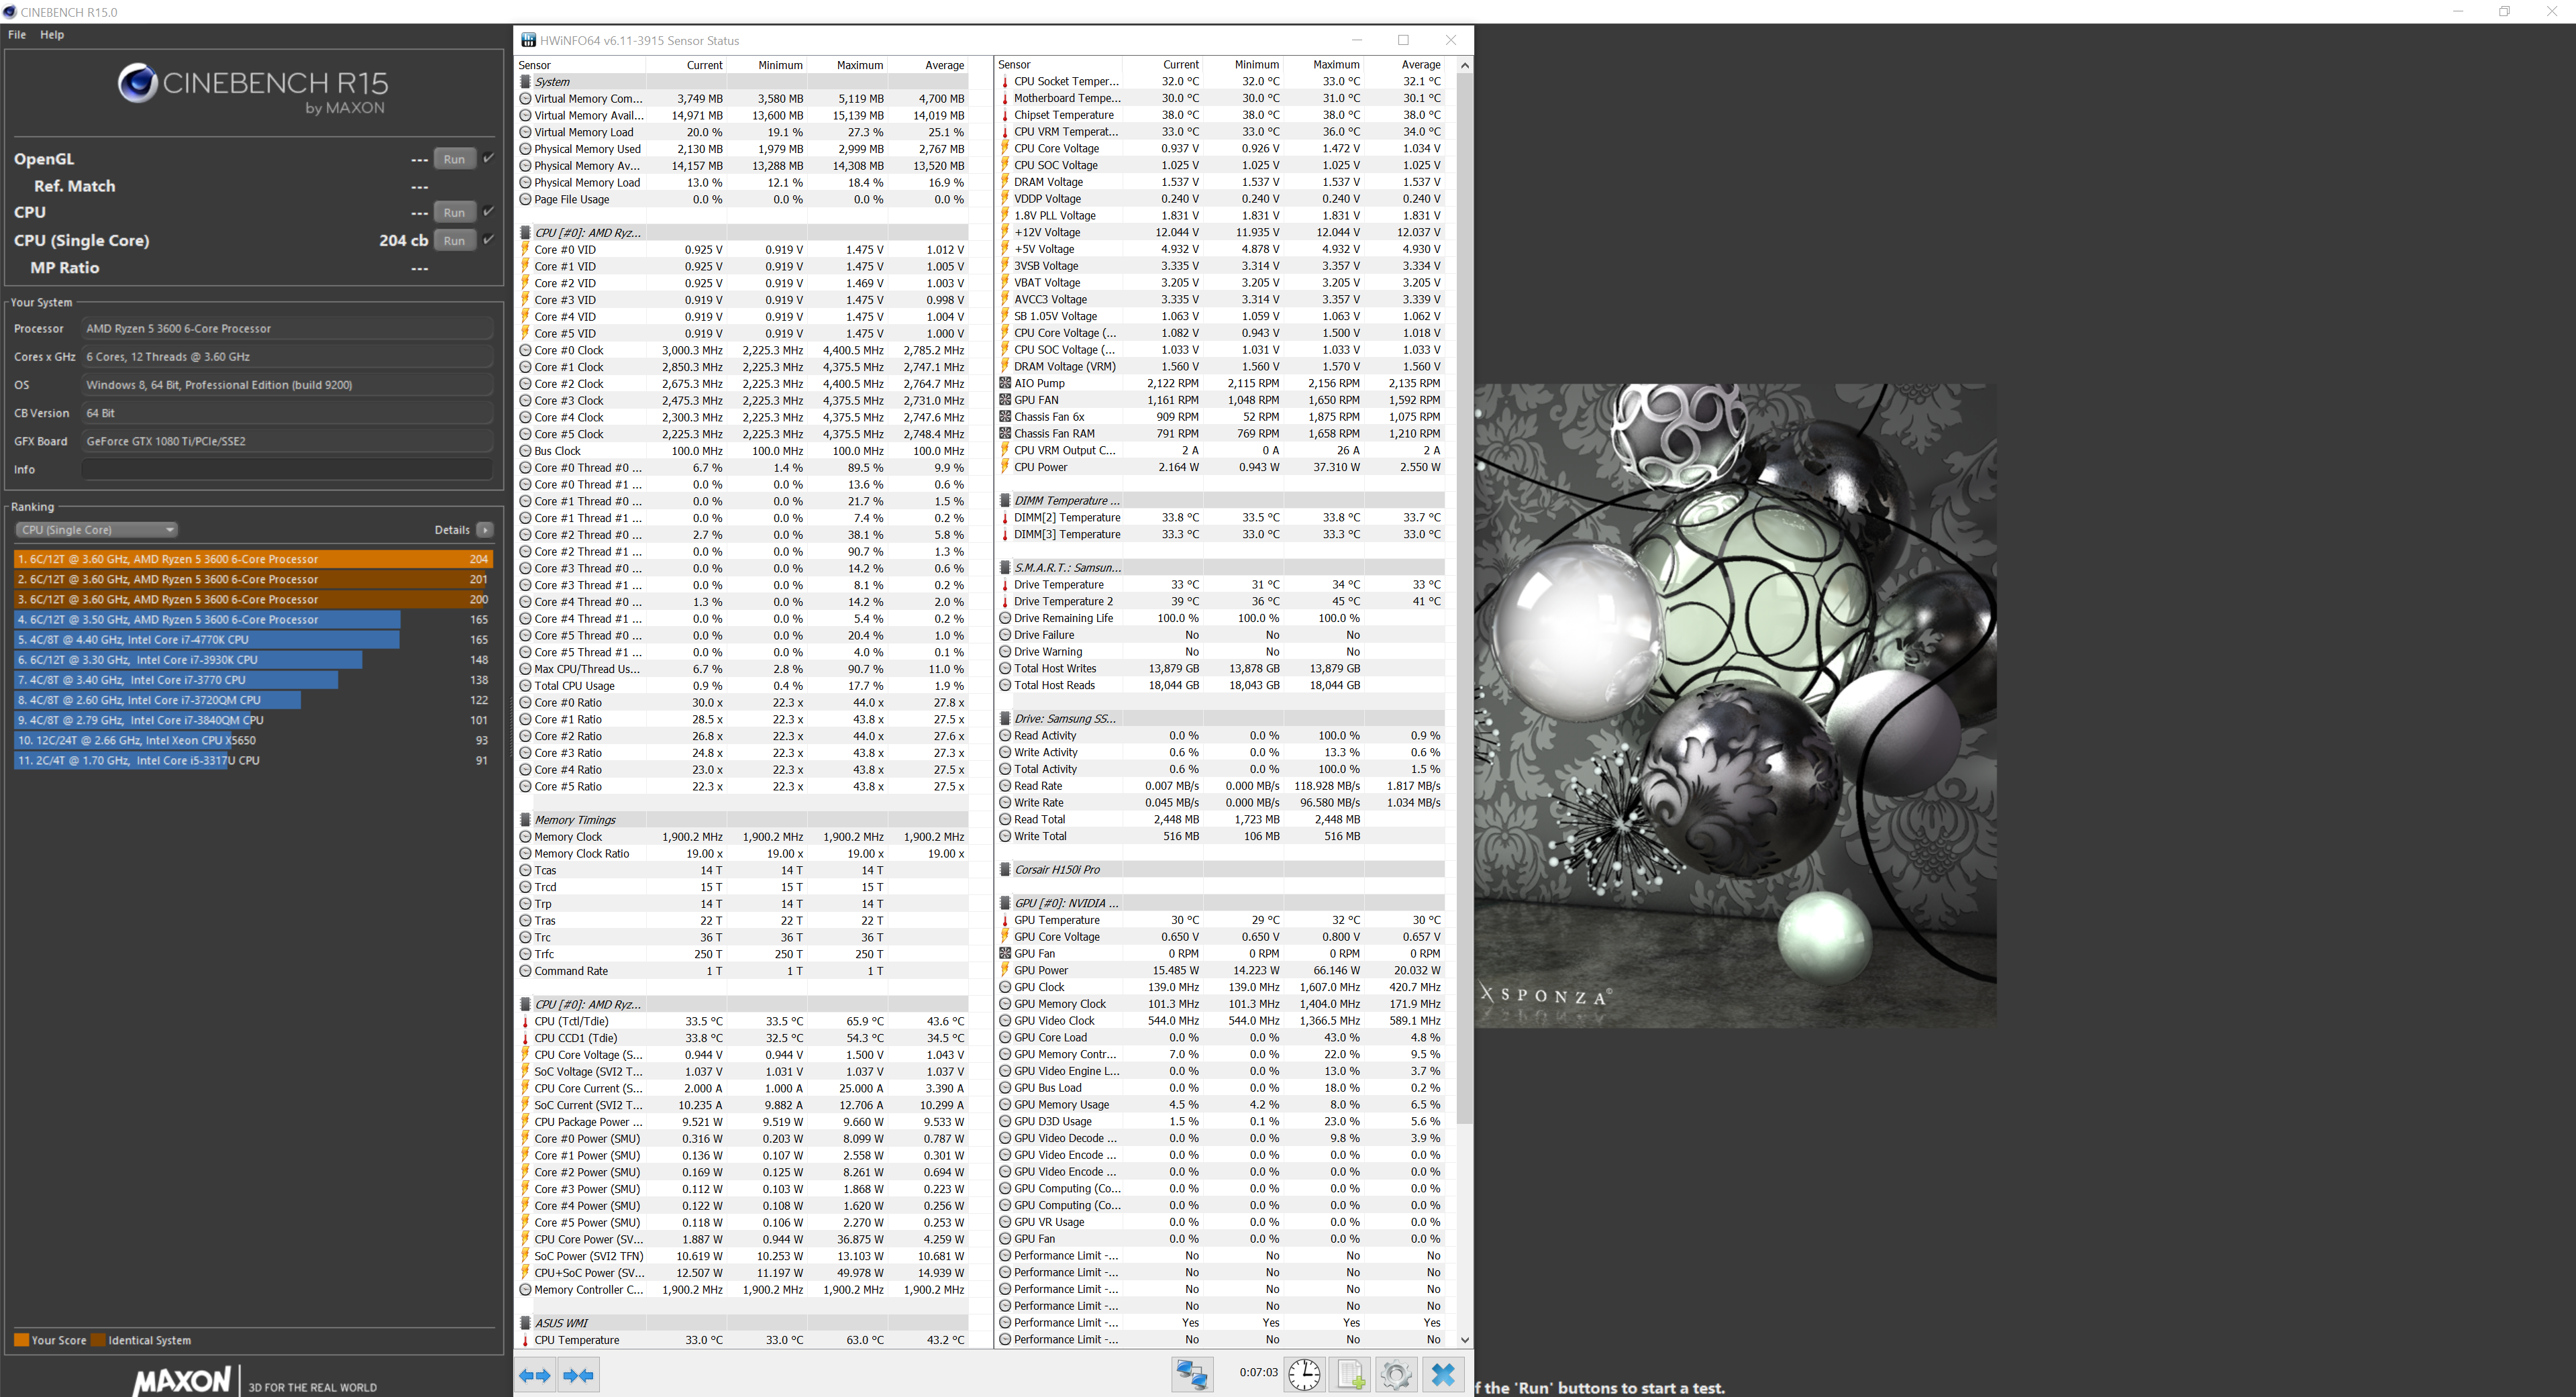Image resolution: width=2576 pixels, height=1397 pixels.
Task: Open the CPU (Single Core) ranking dropdown
Action: tap(96, 530)
